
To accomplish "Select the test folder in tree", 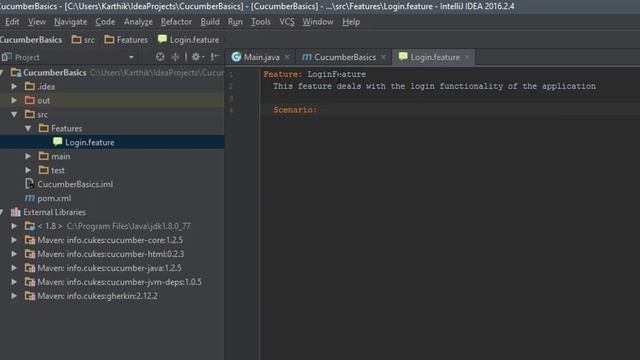I will click(x=58, y=170).
